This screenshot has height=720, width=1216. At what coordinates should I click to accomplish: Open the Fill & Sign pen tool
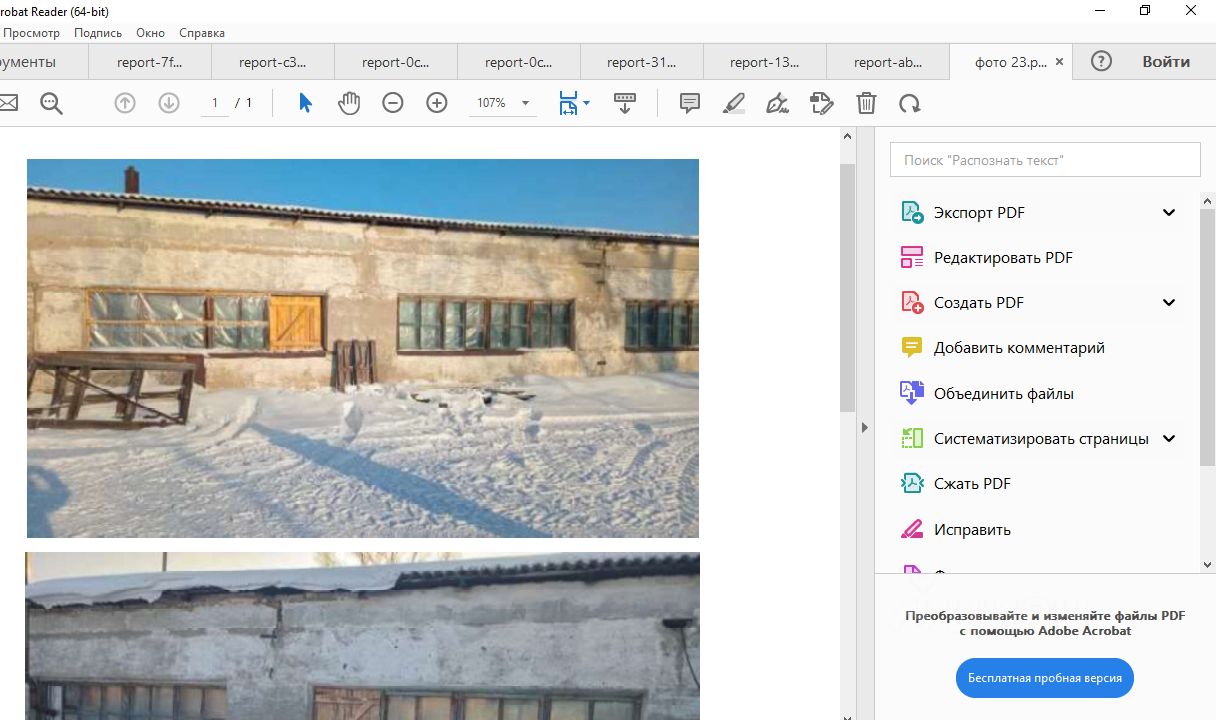click(x=777, y=103)
